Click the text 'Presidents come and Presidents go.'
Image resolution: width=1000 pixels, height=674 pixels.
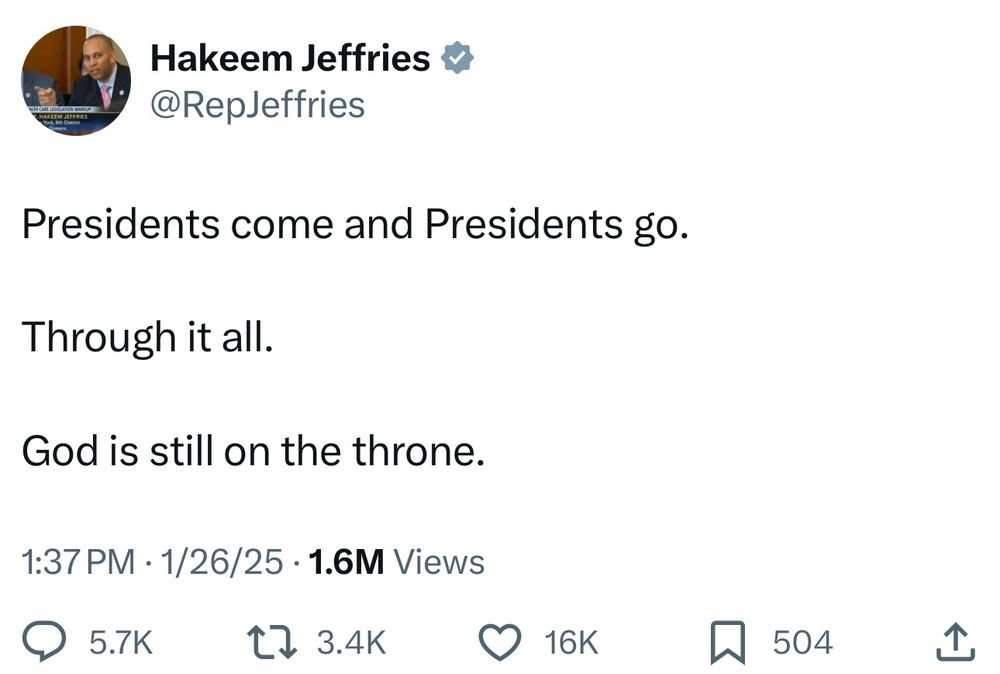[x=355, y=225]
